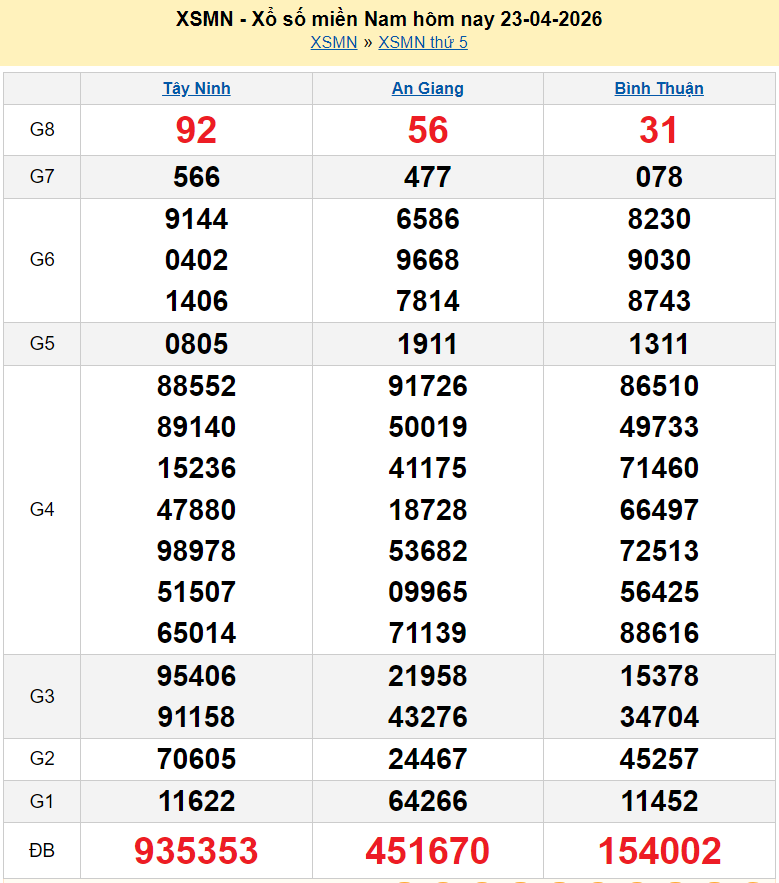The height and width of the screenshot is (883, 779).
Task: Click Bình Thuận special prize 154002
Action: tap(659, 851)
